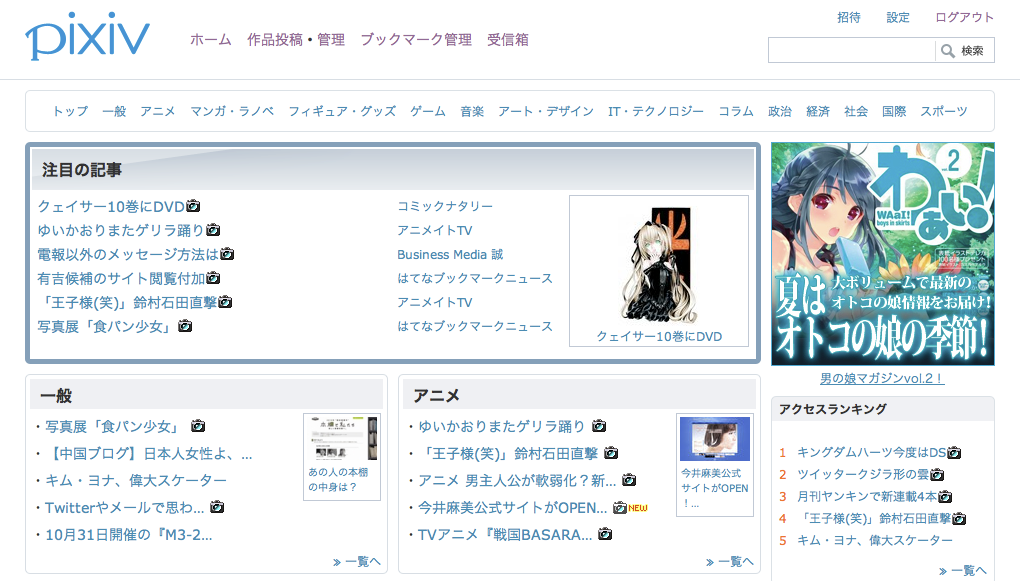The height and width of the screenshot is (581, 1020).
Task: Select the 音楽 category tab
Action: [472, 111]
